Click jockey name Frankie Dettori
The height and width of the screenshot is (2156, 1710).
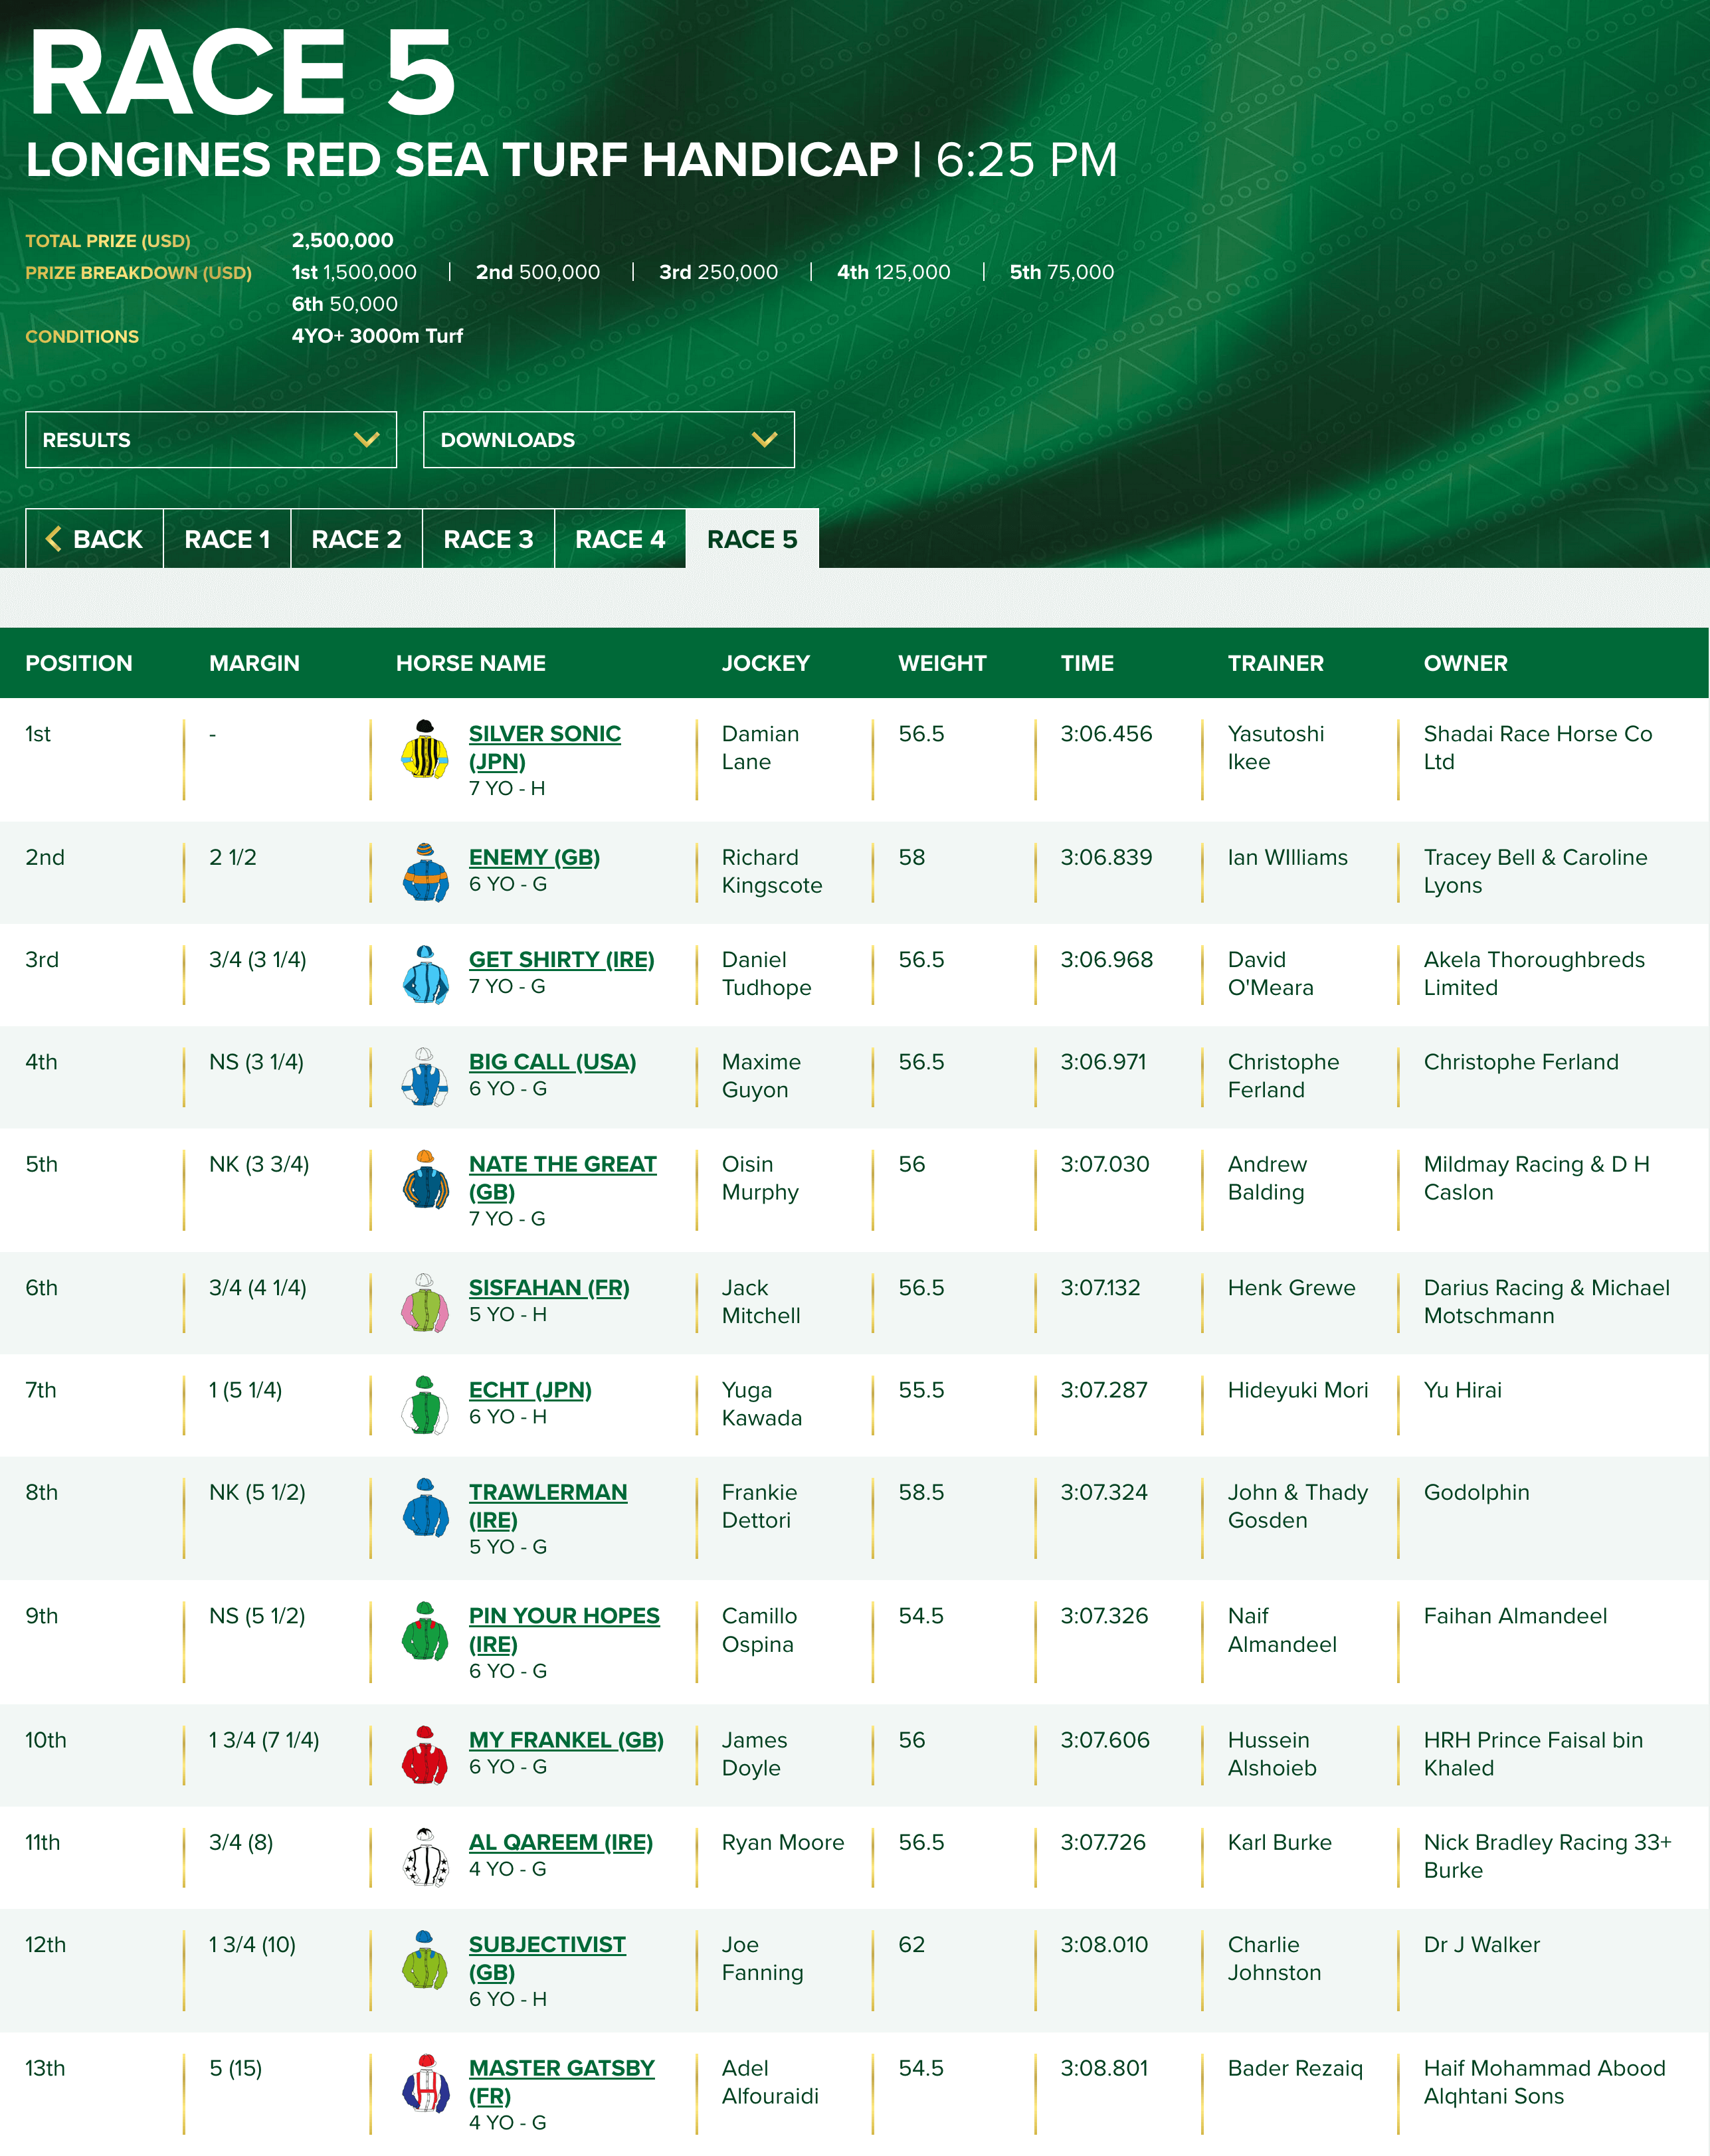click(760, 1506)
